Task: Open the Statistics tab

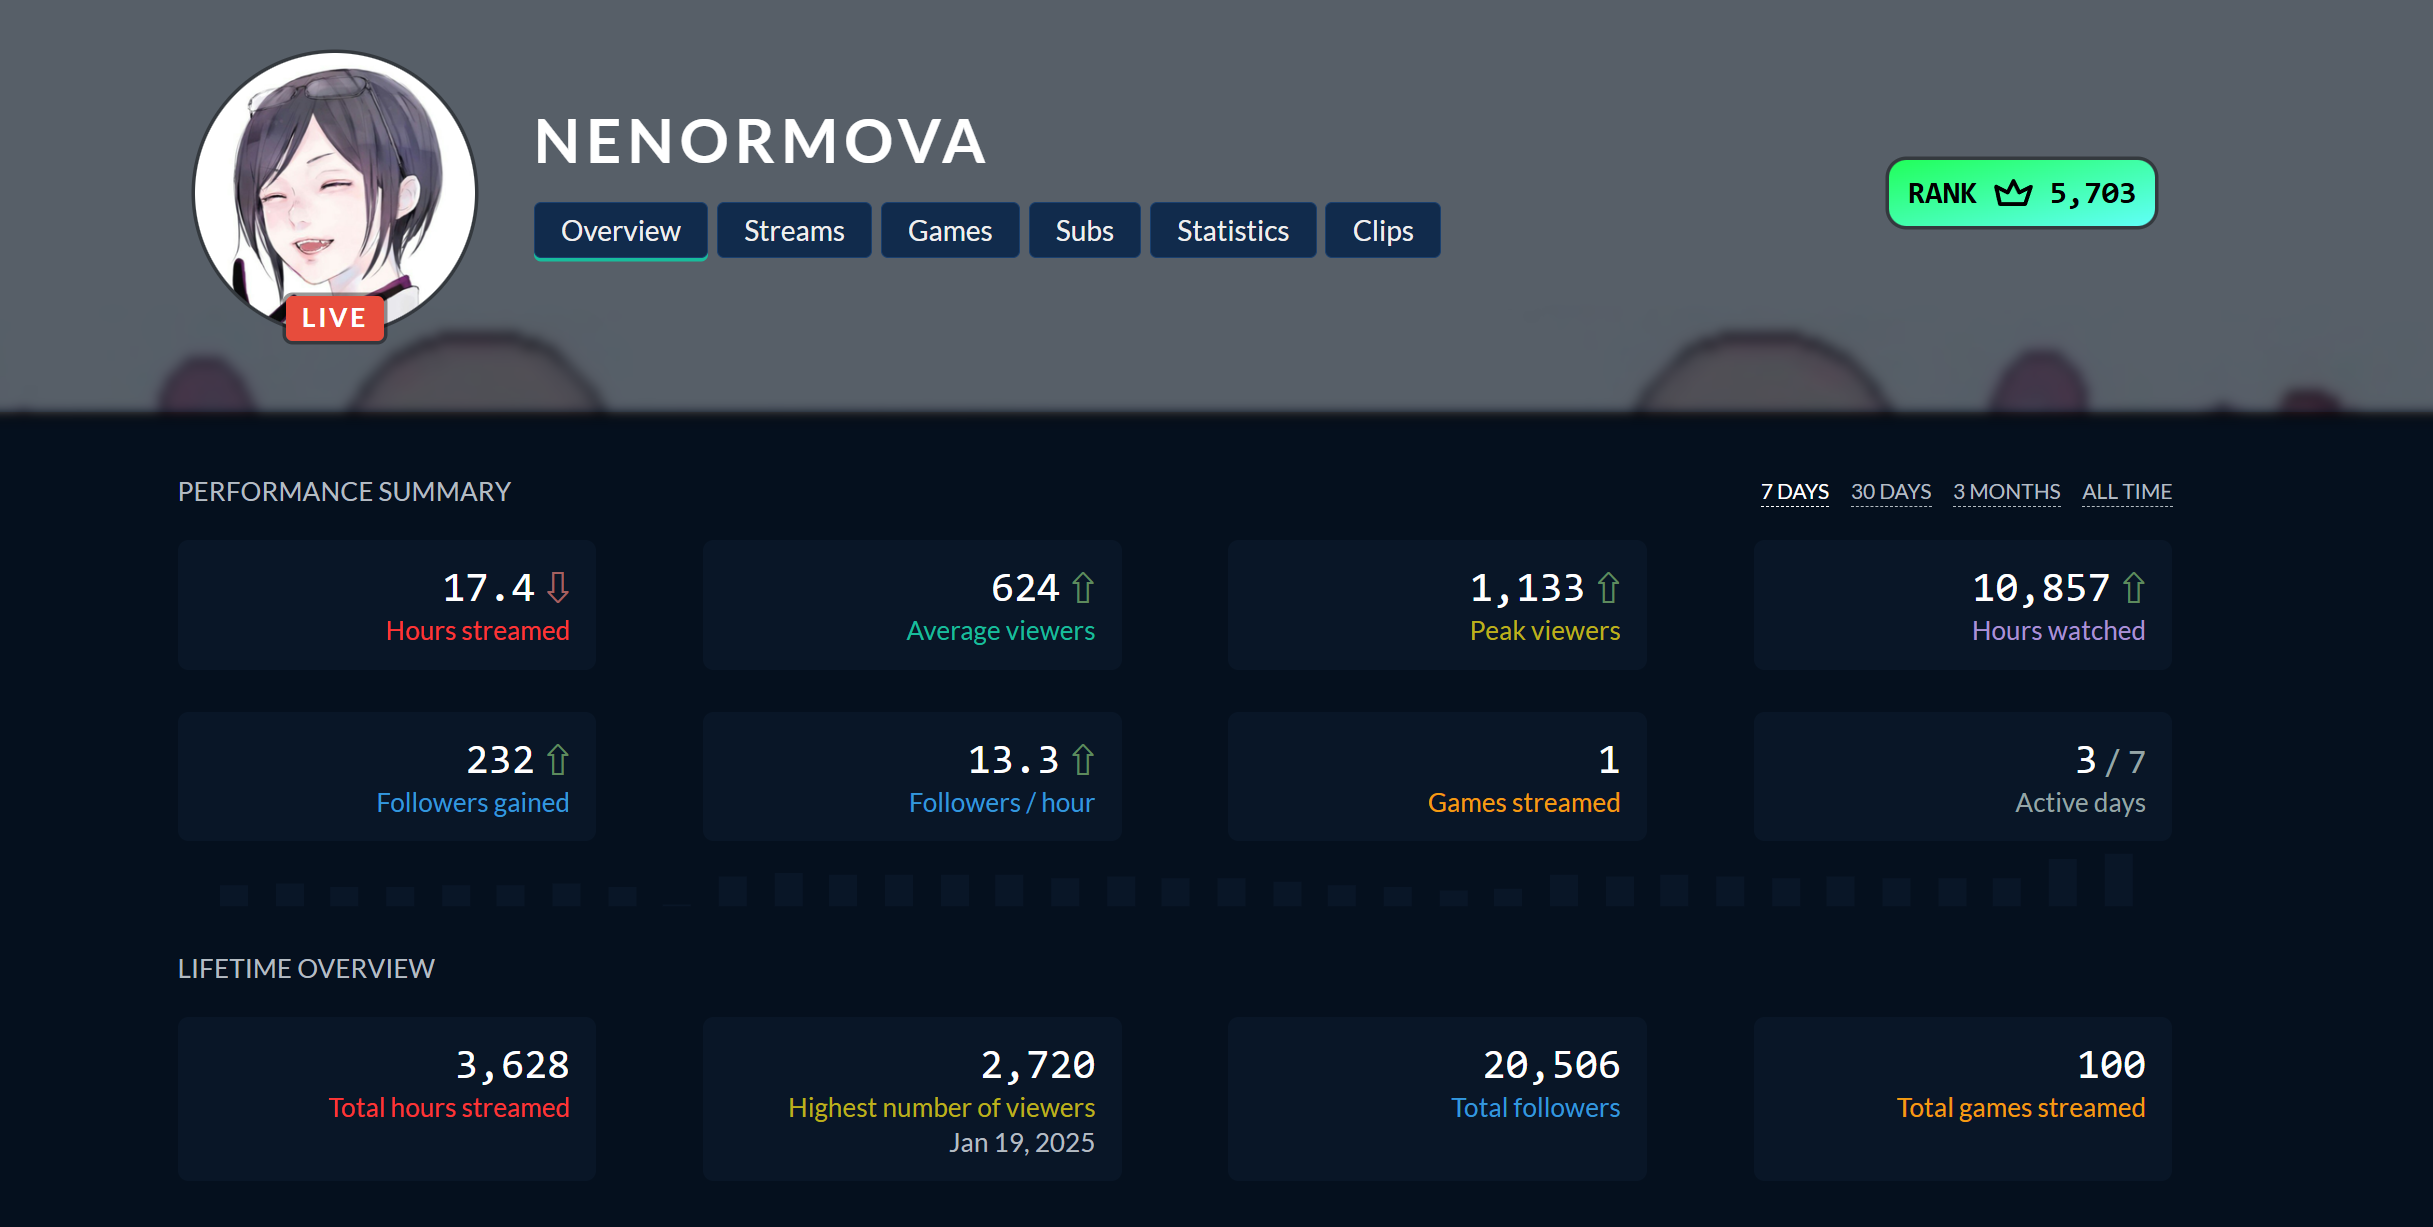Action: click(1232, 231)
